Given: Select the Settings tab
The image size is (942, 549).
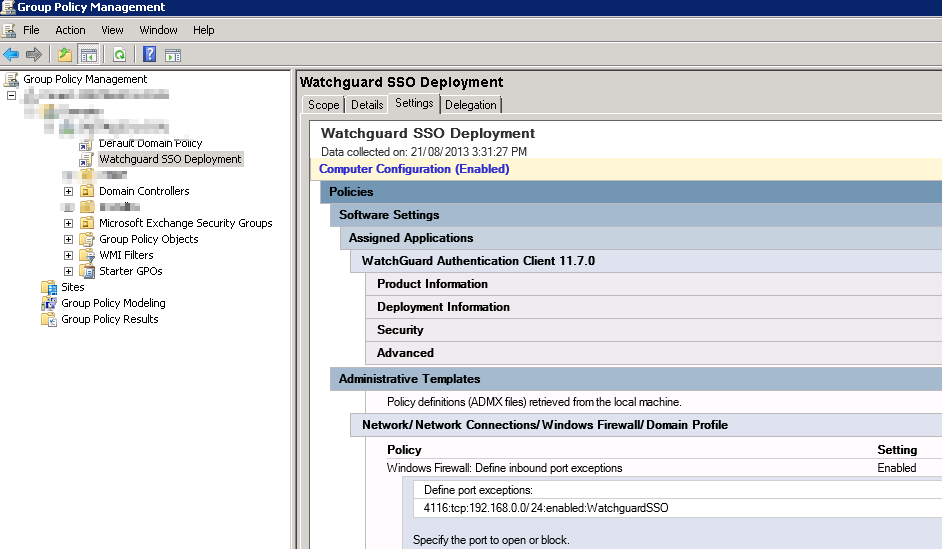Looking at the screenshot, I should coord(414,103).
